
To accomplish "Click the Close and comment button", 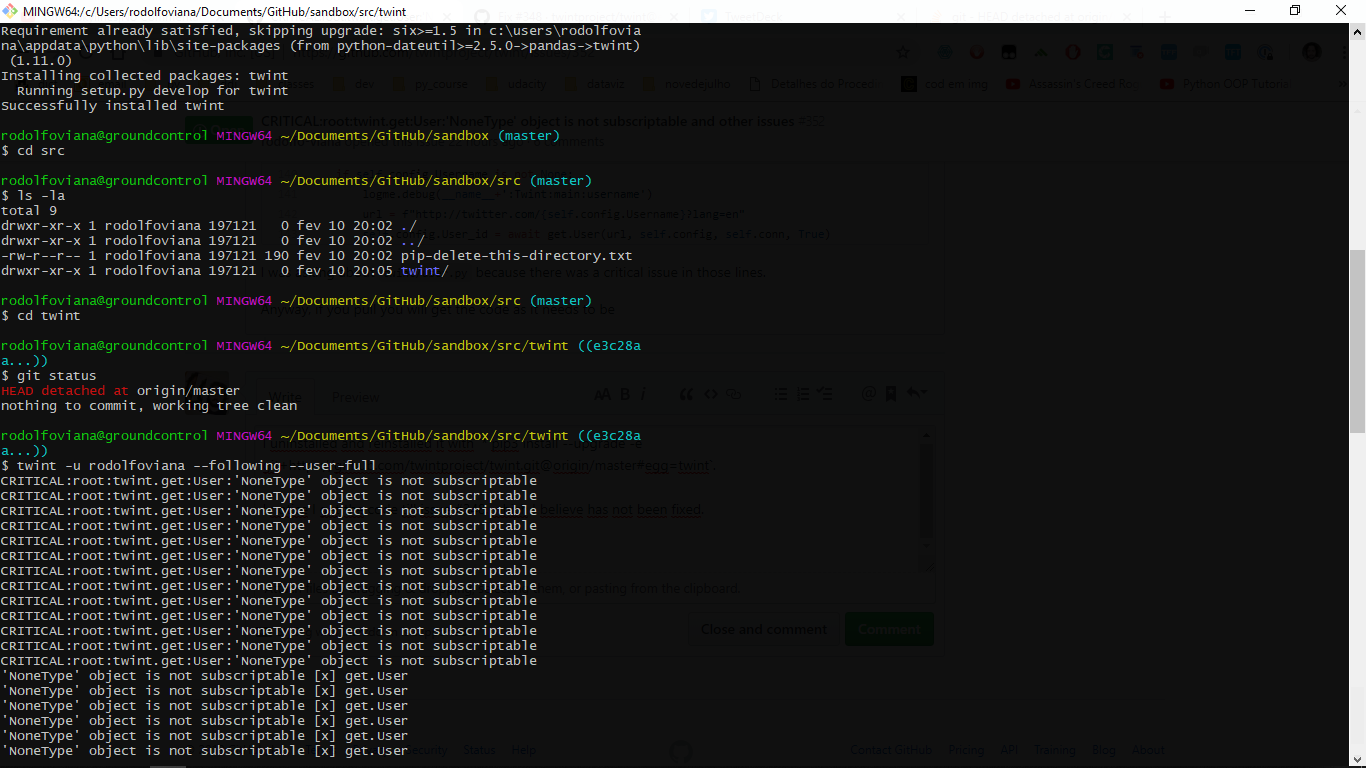I will [x=763, y=629].
